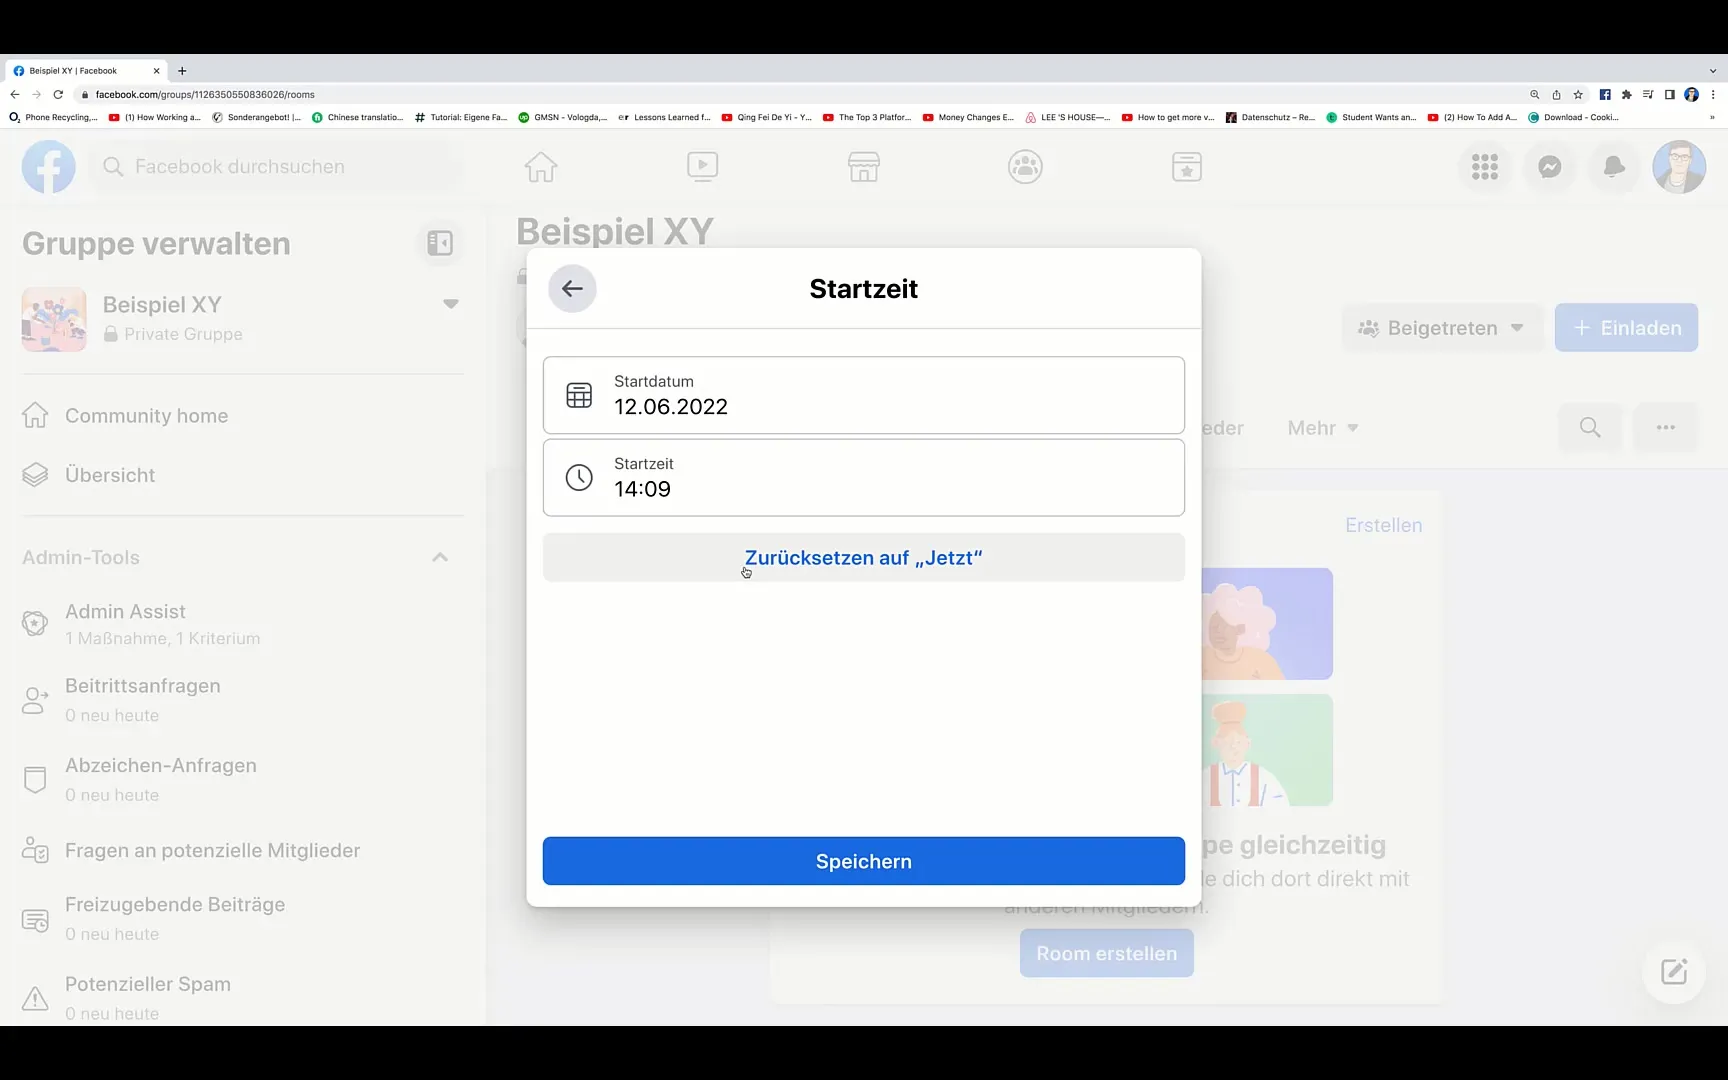Search within the group via magnifier button
Screen dimensions: 1728x1080
(x=1590, y=428)
